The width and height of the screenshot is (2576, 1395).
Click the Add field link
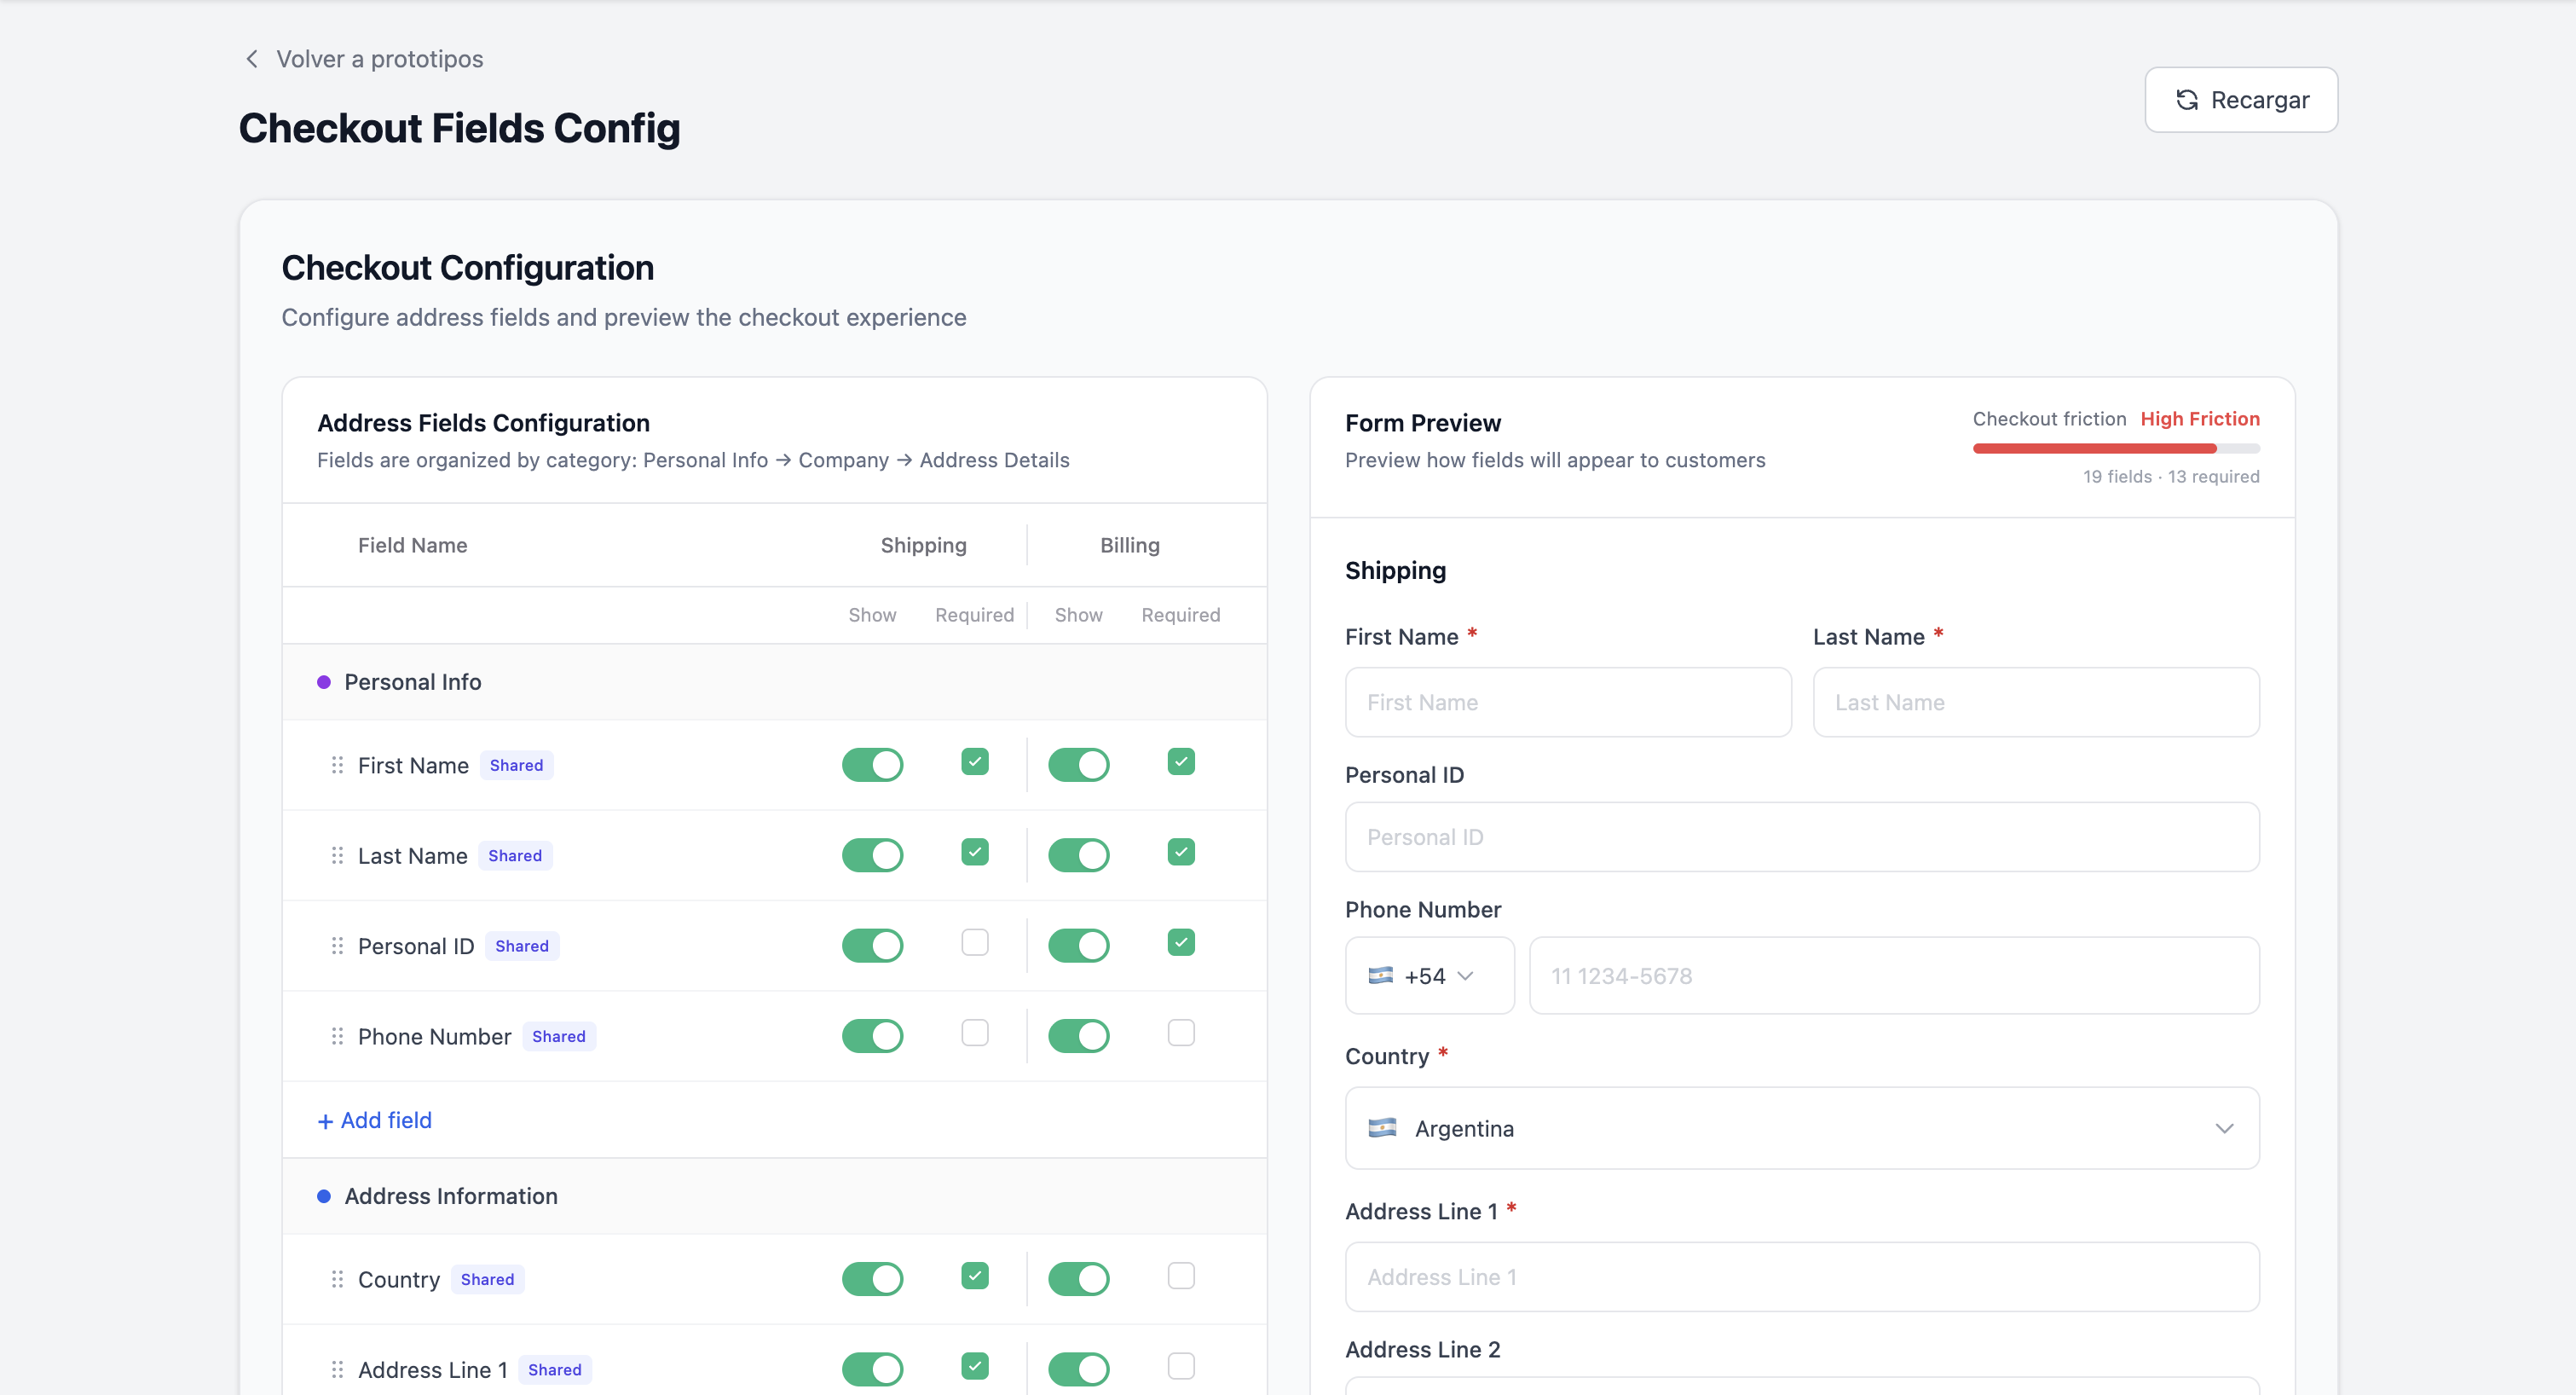(374, 1120)
